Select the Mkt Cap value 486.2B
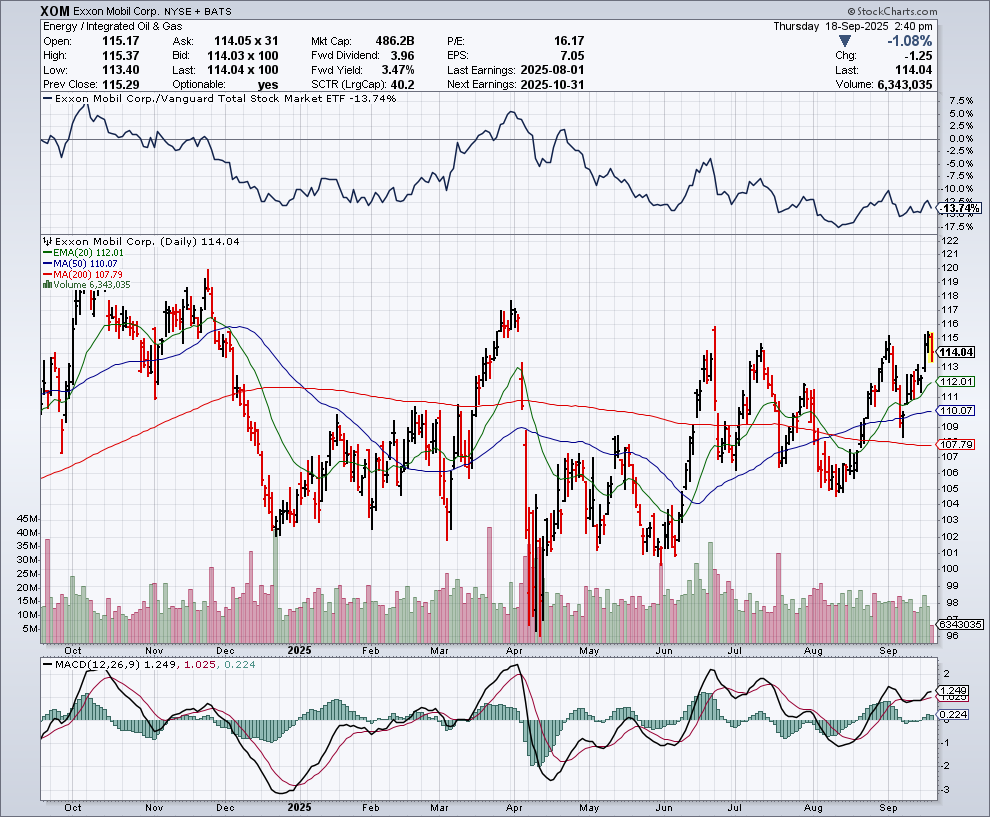The height and width of the screenshot is (817, 990). click(x=395, y=41)
